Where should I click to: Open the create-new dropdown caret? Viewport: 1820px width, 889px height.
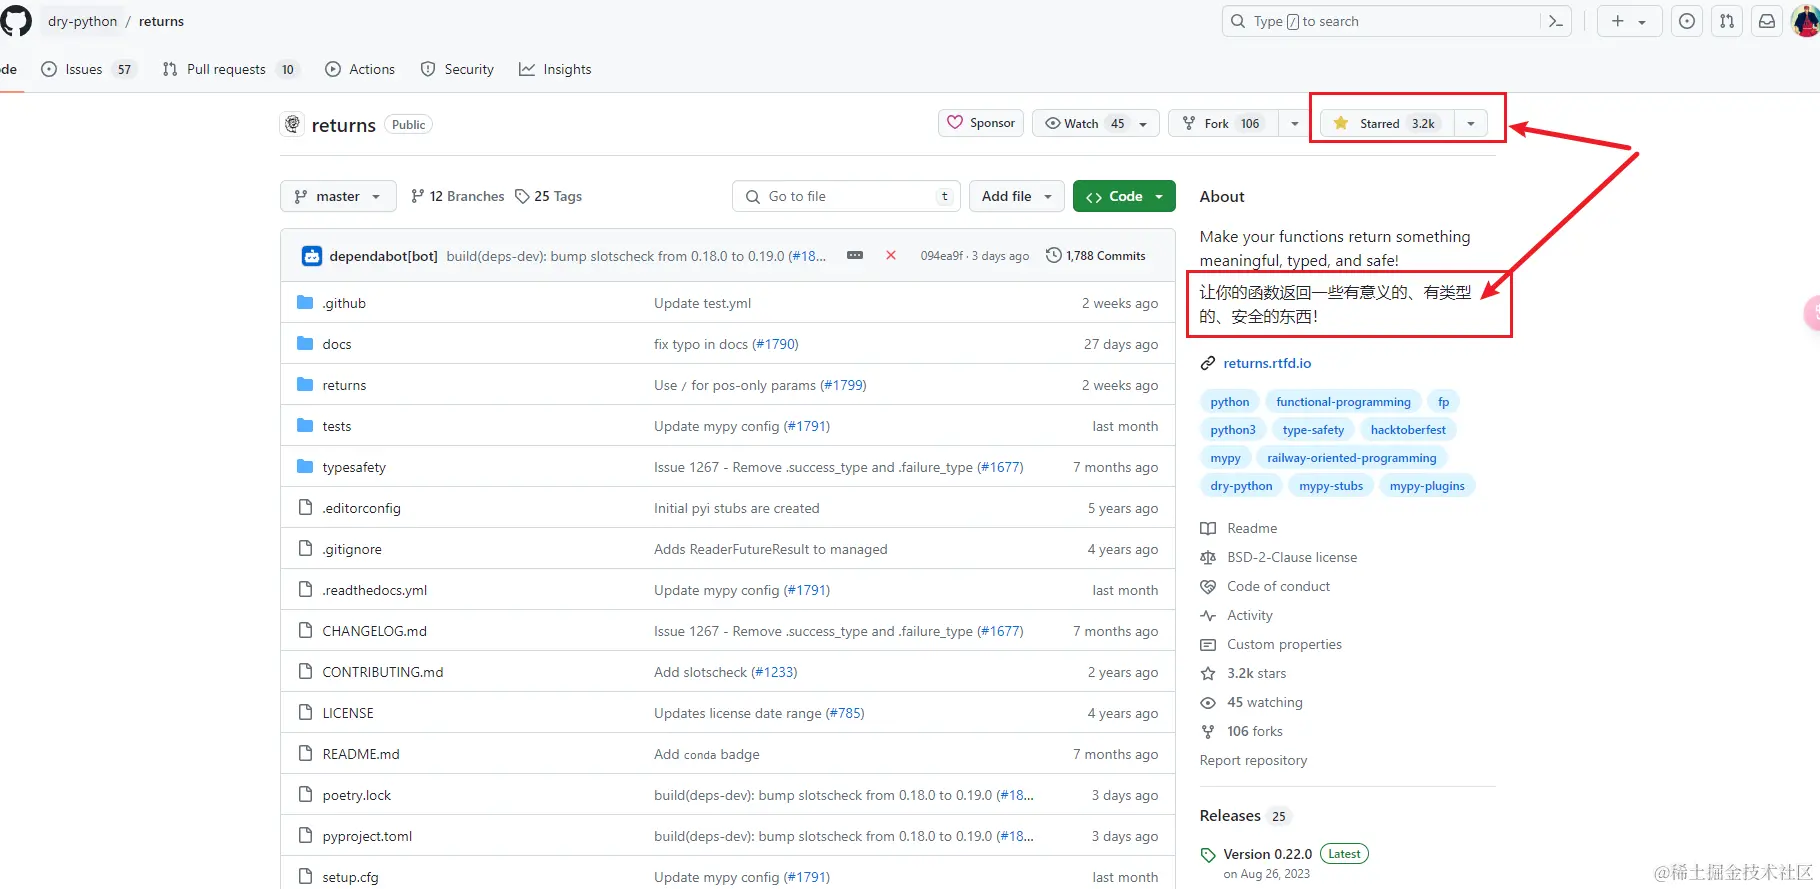click(x=1642, y=21)
